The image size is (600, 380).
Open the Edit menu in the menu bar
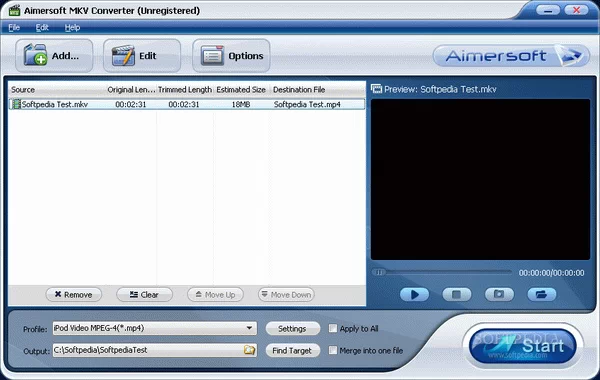point(42,28)
